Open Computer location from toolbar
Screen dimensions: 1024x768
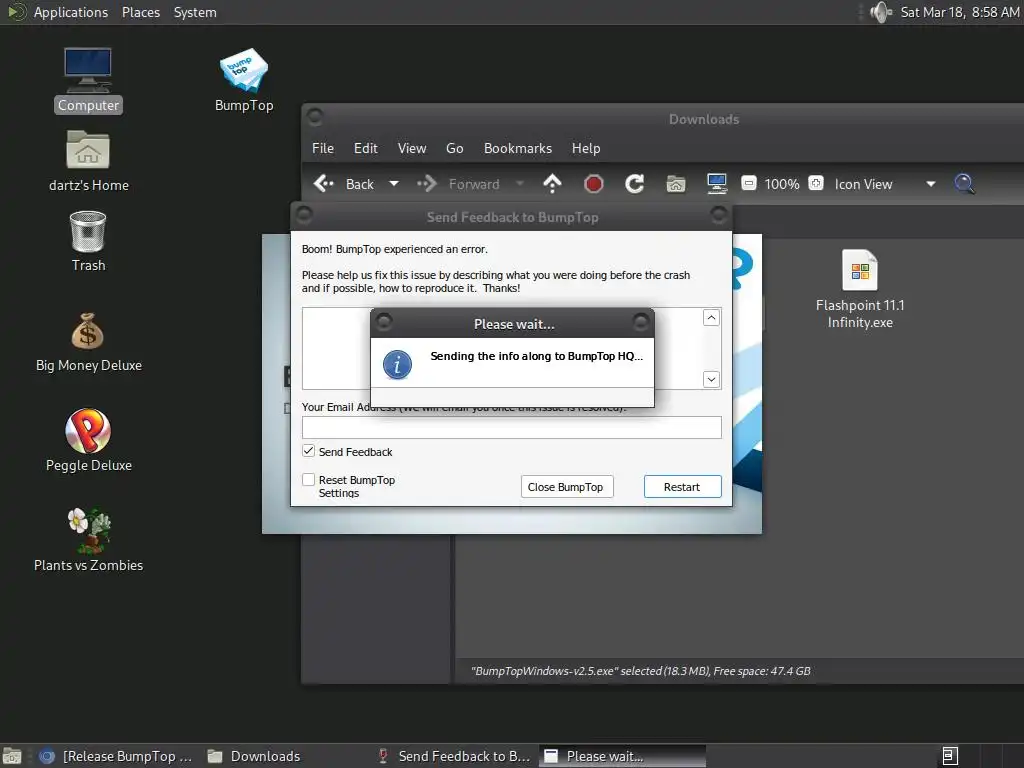[x=717, y=184]
